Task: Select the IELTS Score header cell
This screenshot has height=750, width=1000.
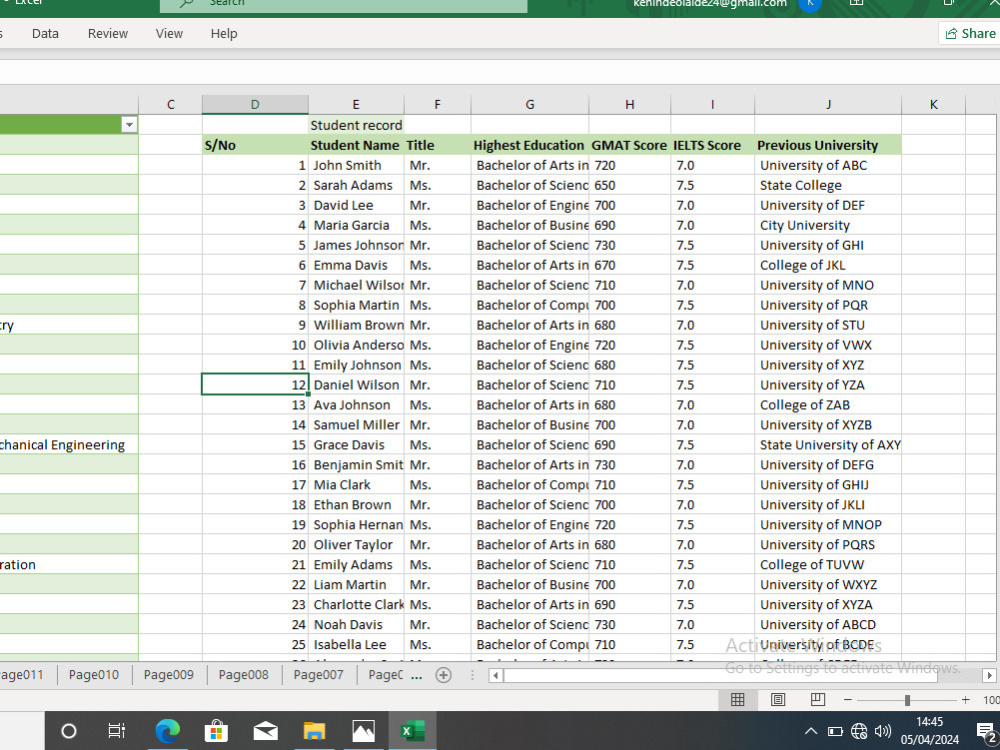Action: [712, 145]
